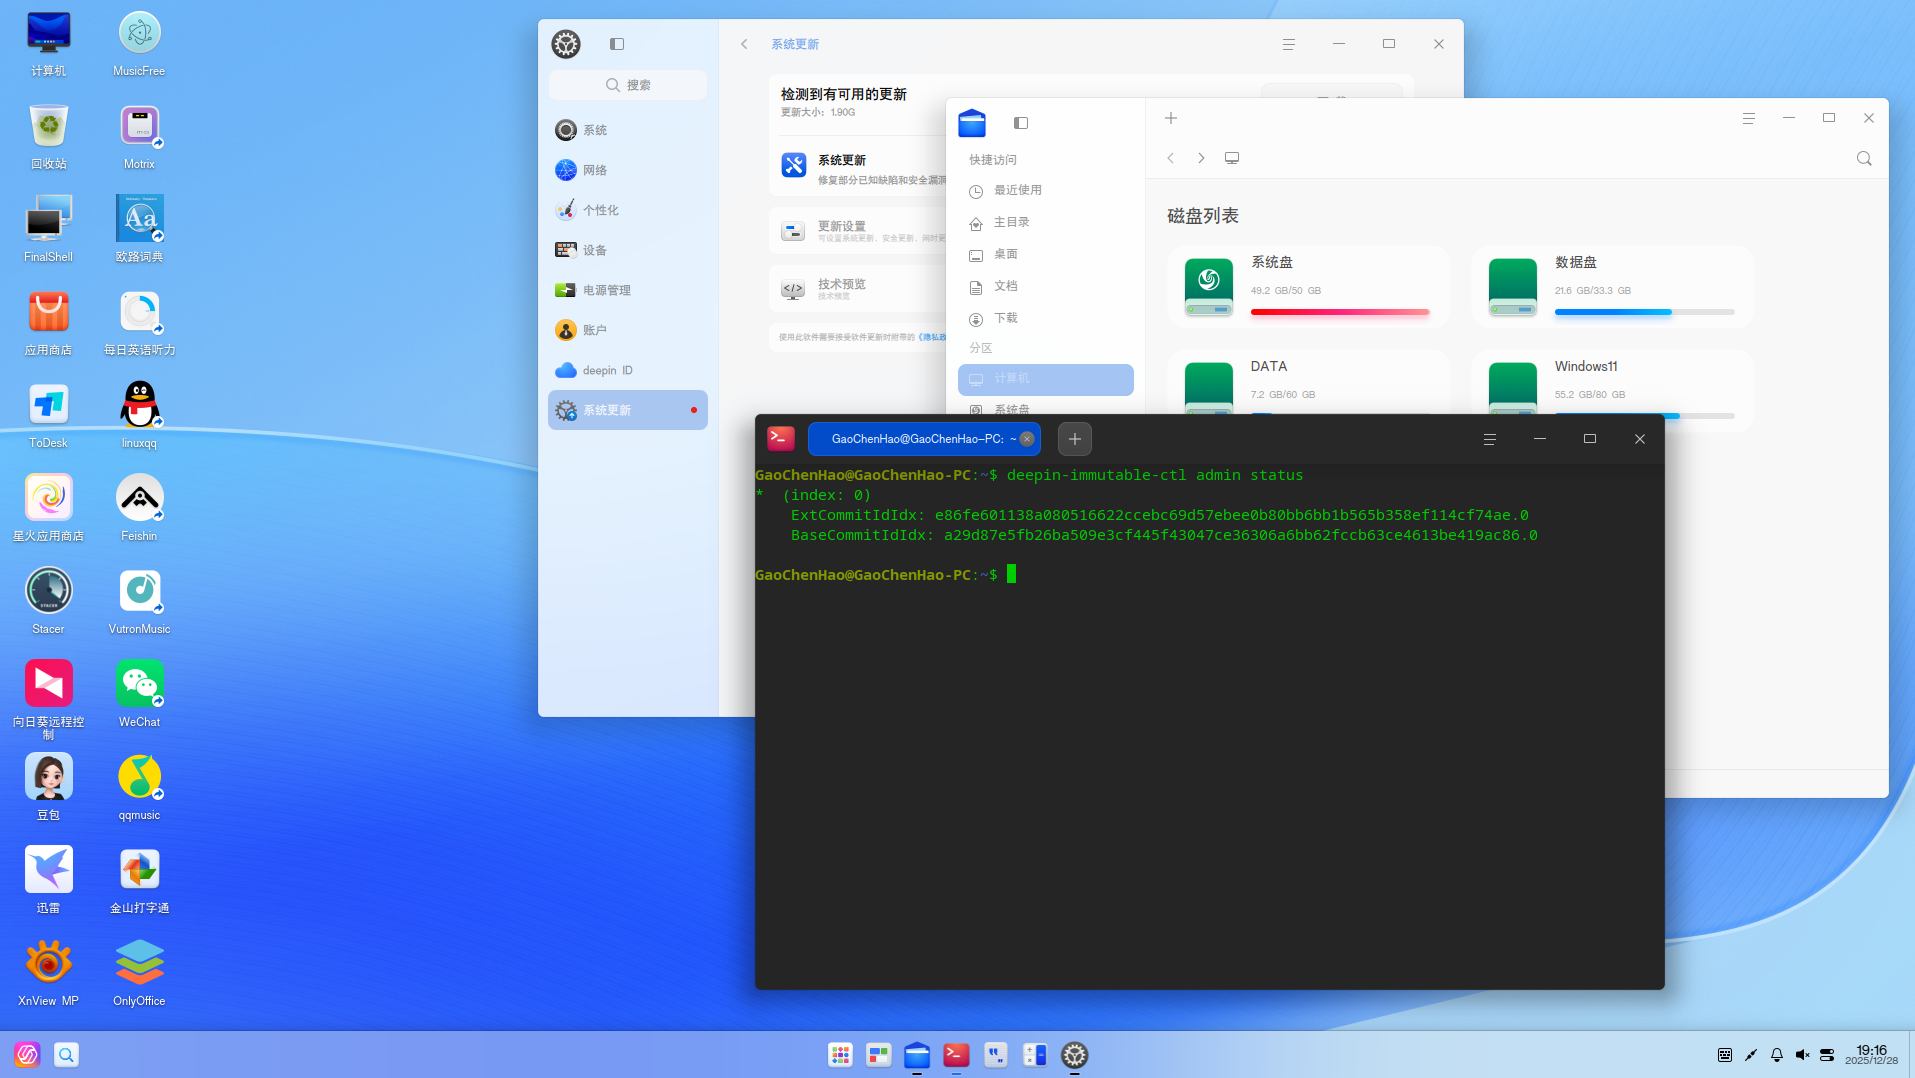Open 下载 in file manager sidebar
Viewport: 1915px width, 1078px height.
pyautogui.click(x=1045, y=318)
